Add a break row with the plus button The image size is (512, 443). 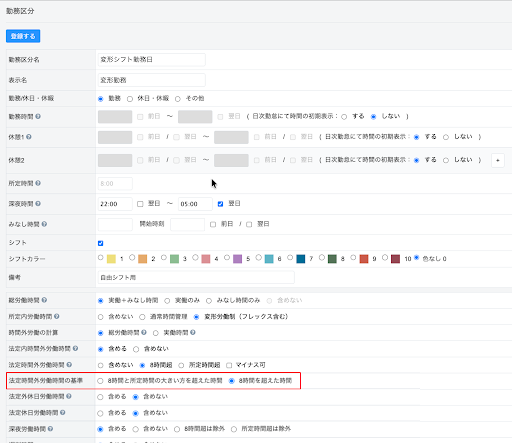click(x=498, y=160)
